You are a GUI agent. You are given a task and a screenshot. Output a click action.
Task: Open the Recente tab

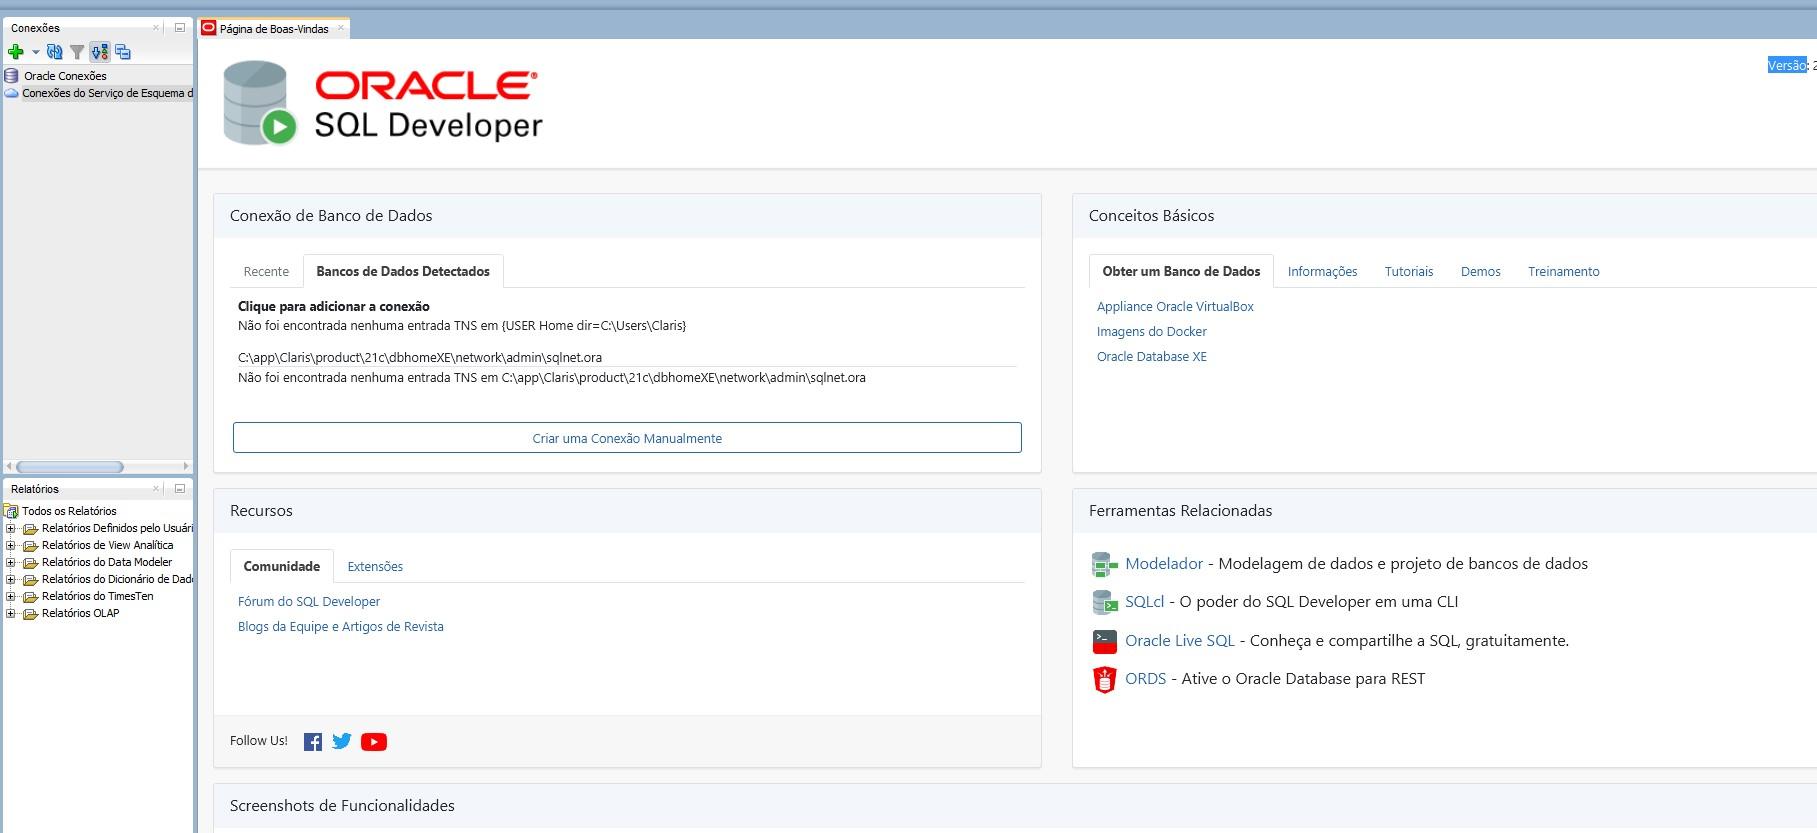(x=266, y=271)
